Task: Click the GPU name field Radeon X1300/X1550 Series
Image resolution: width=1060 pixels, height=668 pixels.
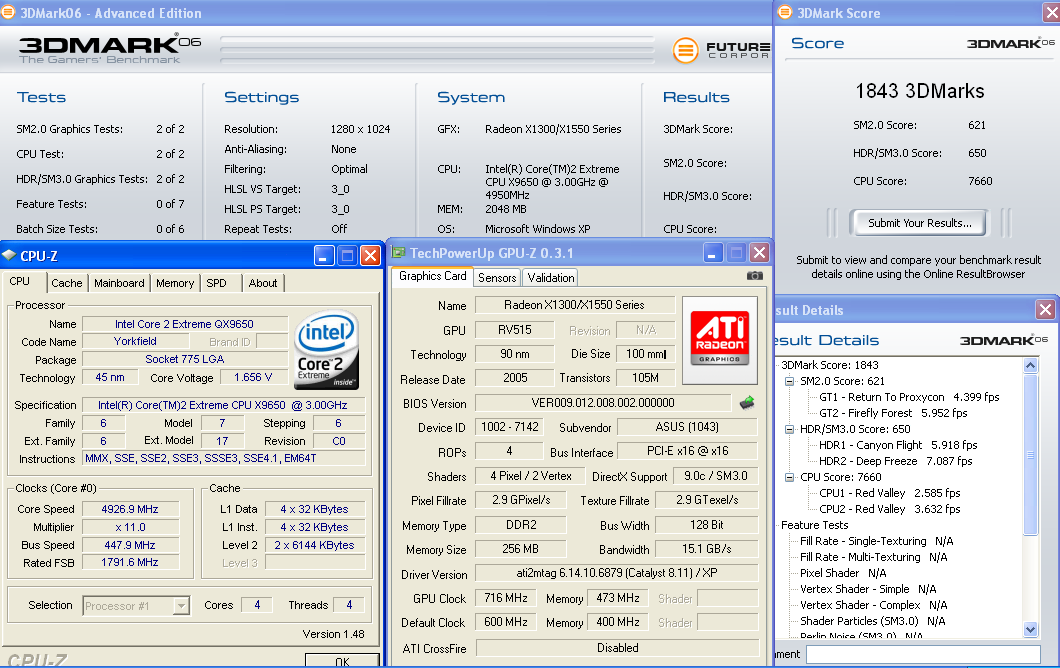Action: [575, 305]
